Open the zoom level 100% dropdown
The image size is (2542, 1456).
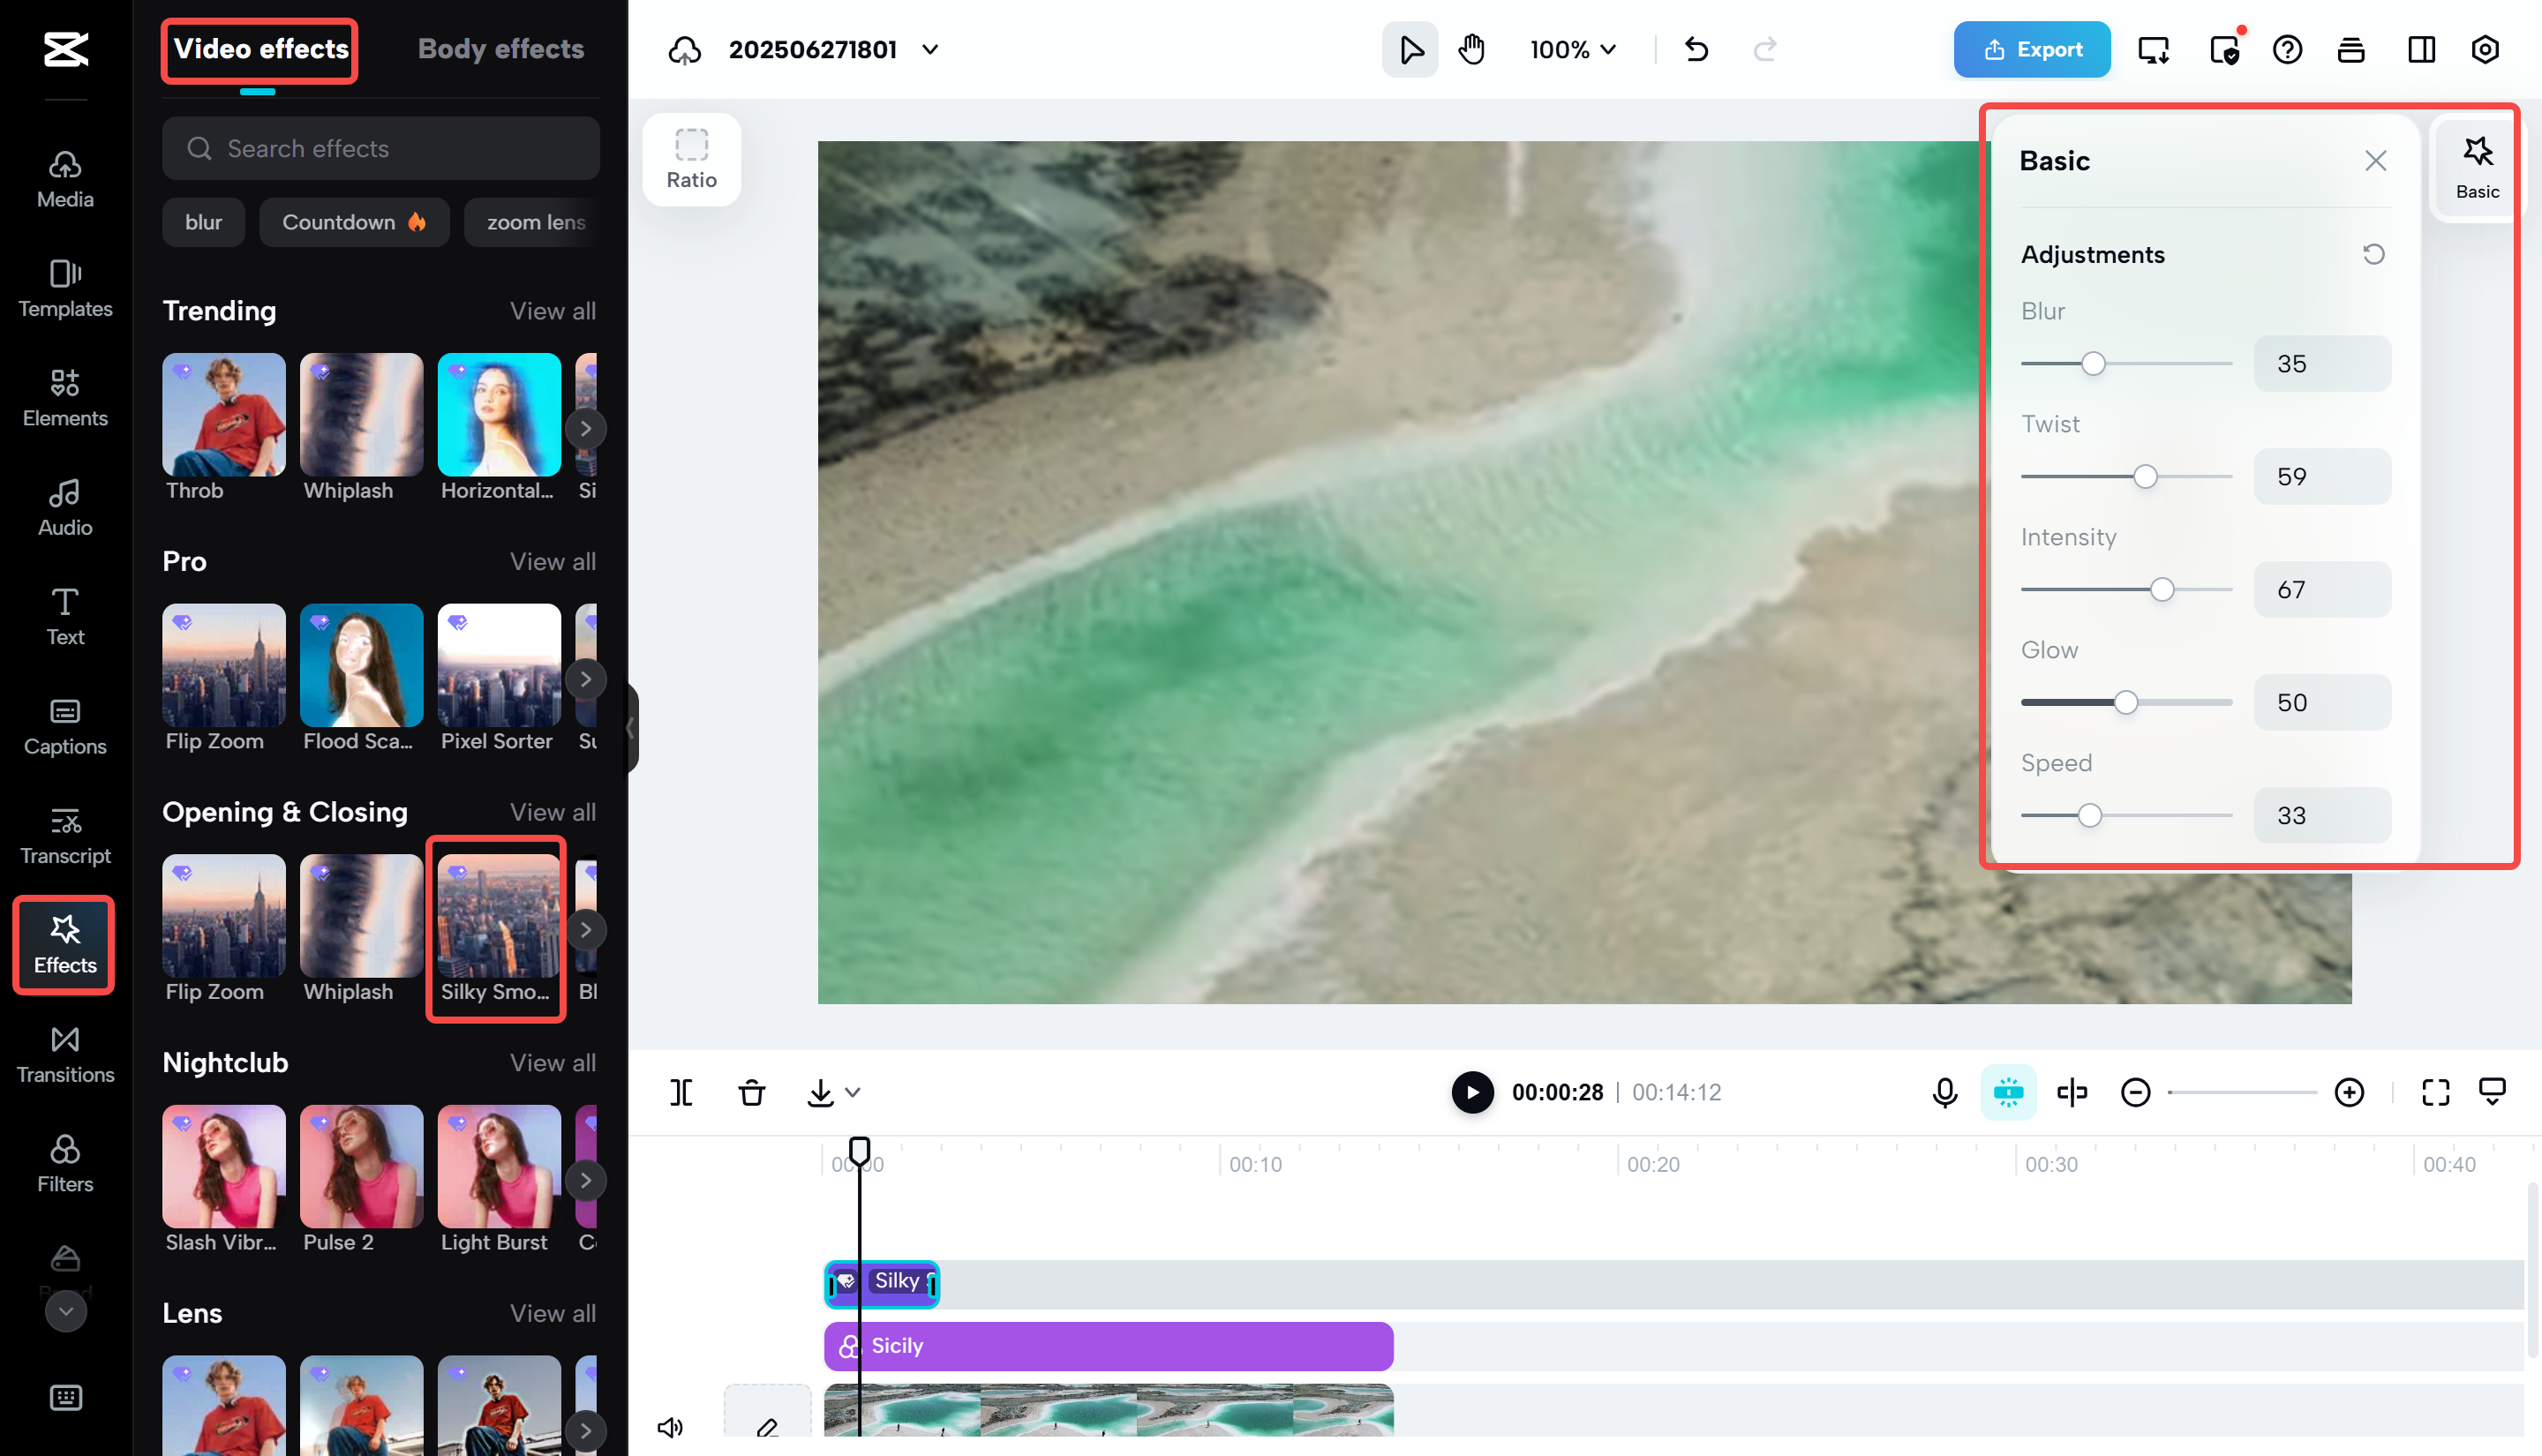click(x=1570, y=48)
